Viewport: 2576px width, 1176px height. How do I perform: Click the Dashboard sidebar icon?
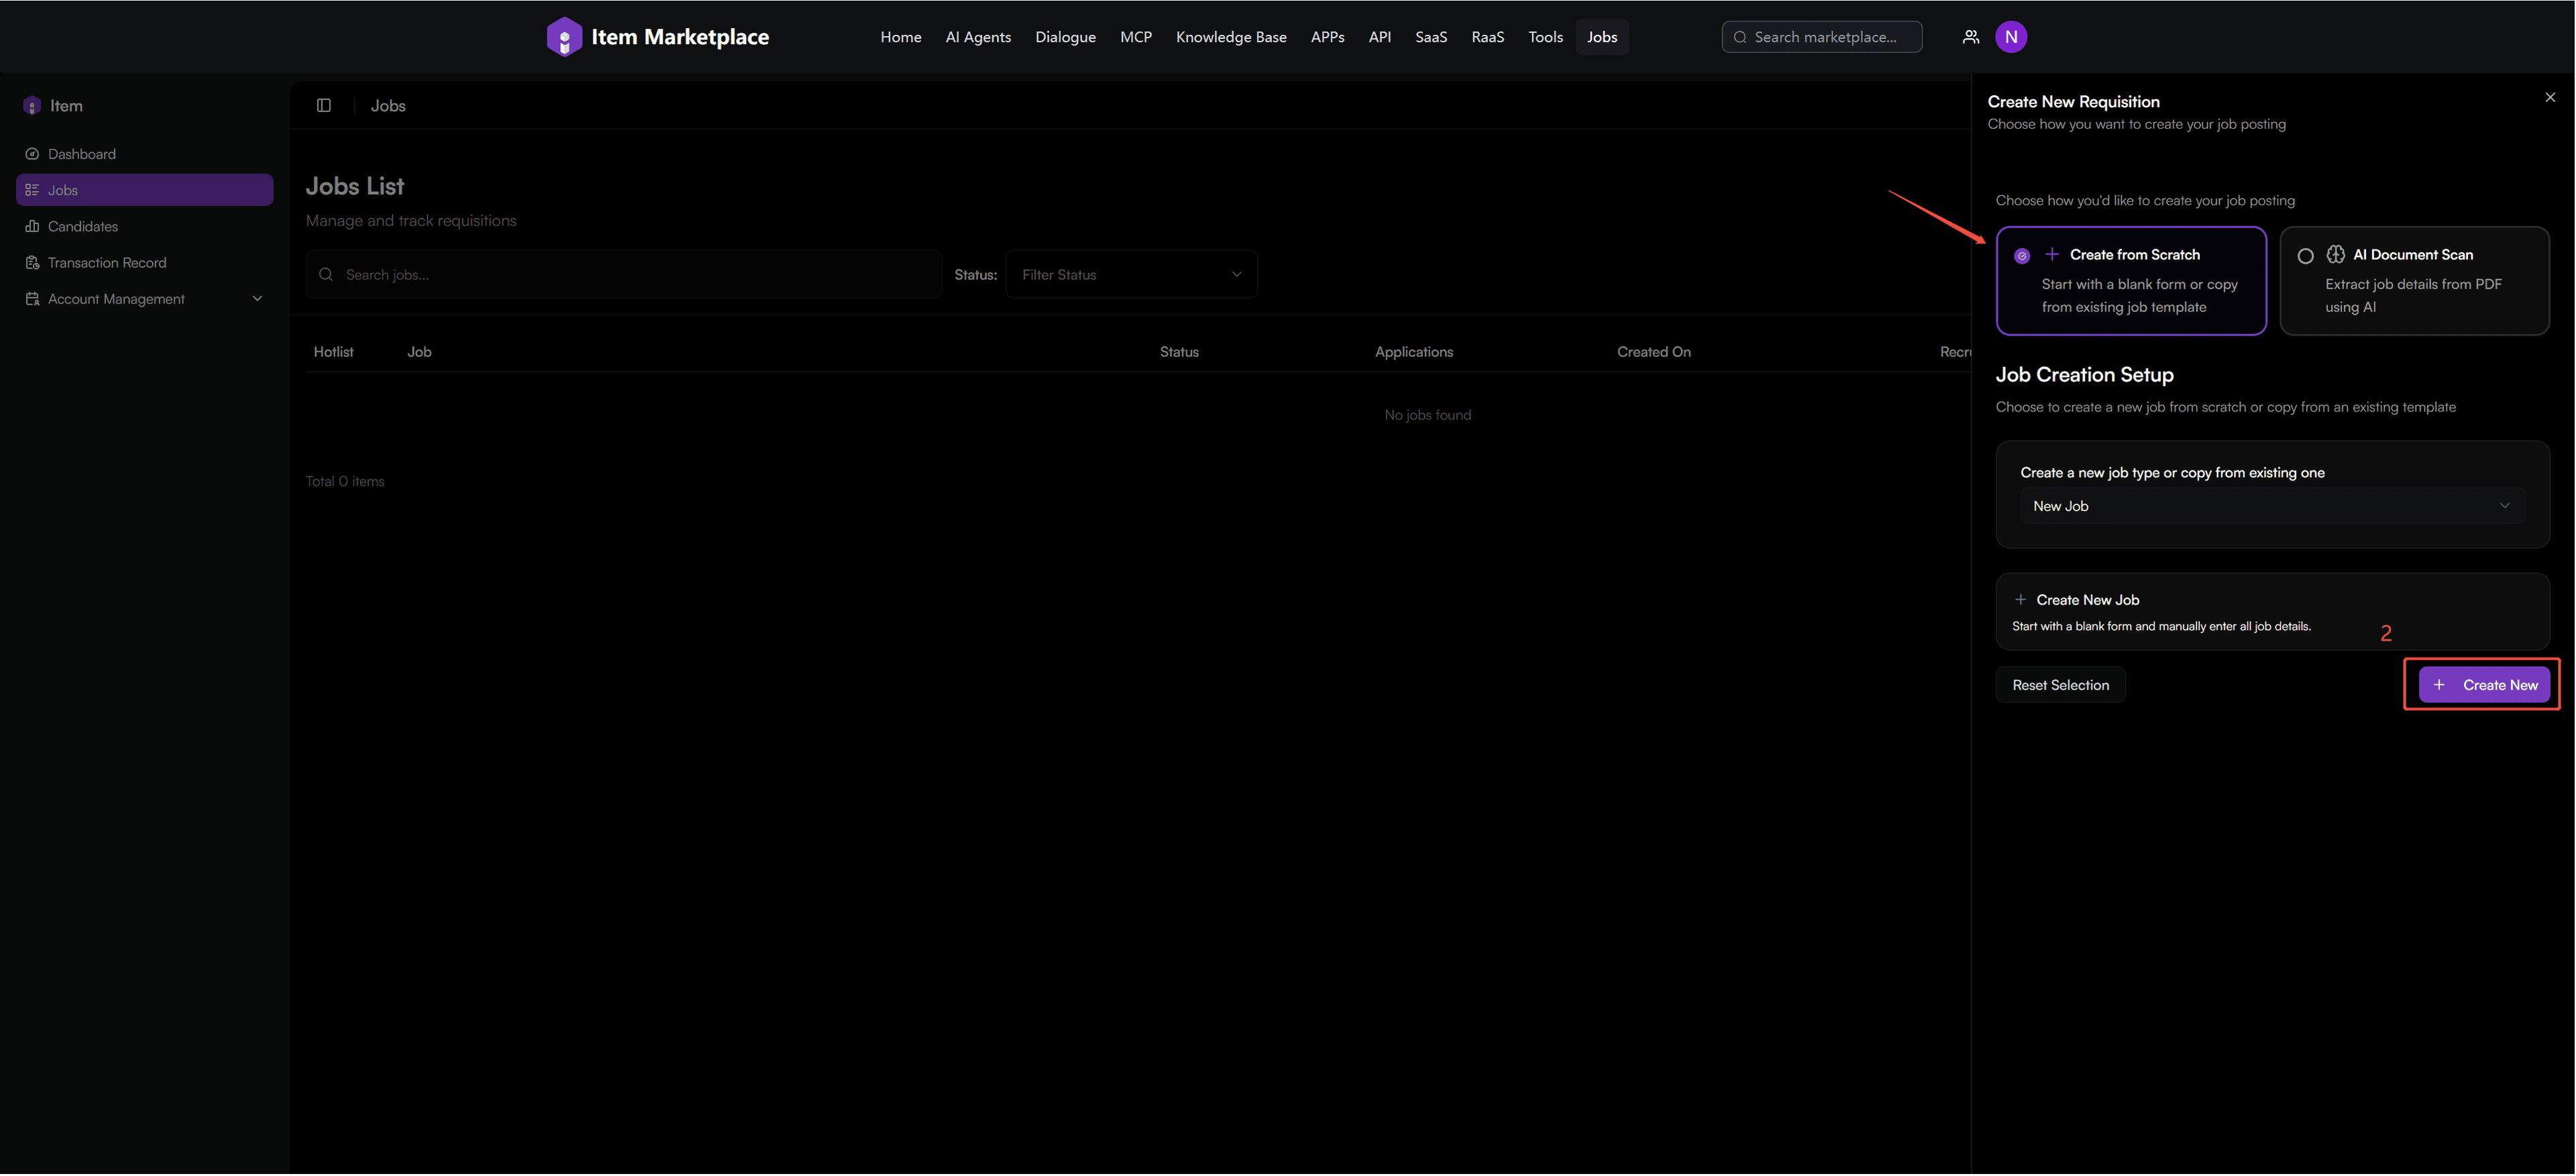(32, 154)
